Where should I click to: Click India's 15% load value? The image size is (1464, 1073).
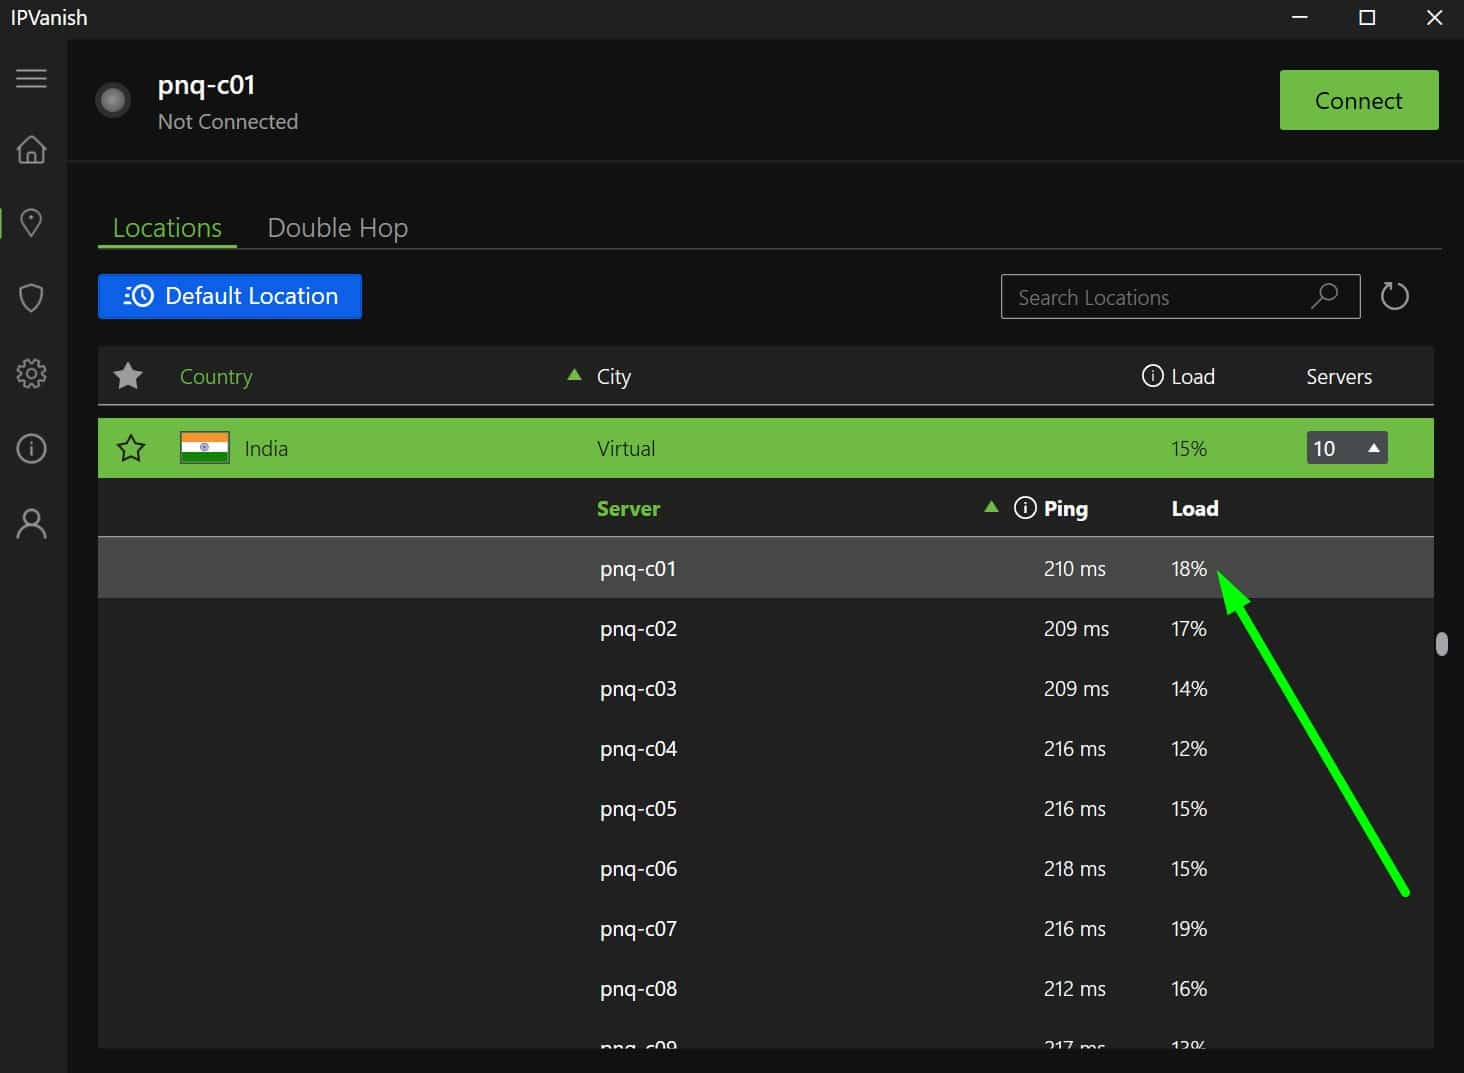click(x=1189, y=449)
